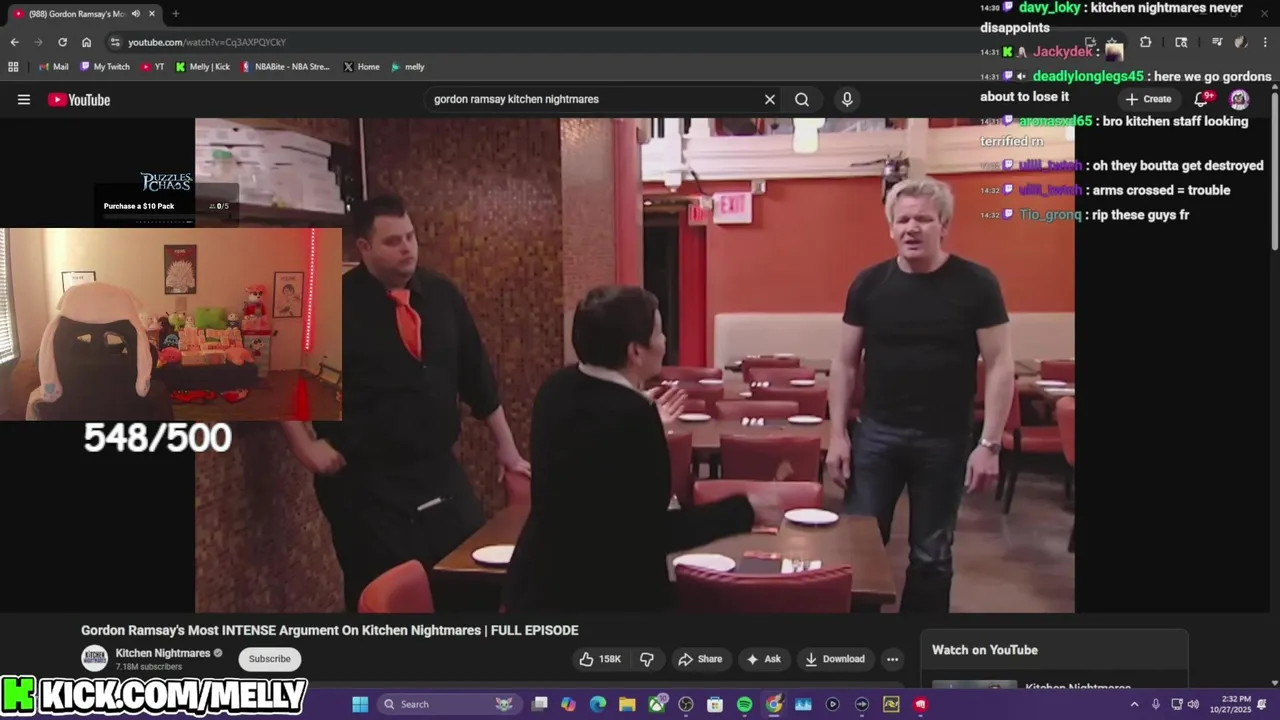Image resolution: width=1280 pixels, height=720 pixels.
Task: Open Mail bookmark
Action: (x=53, y=67)
